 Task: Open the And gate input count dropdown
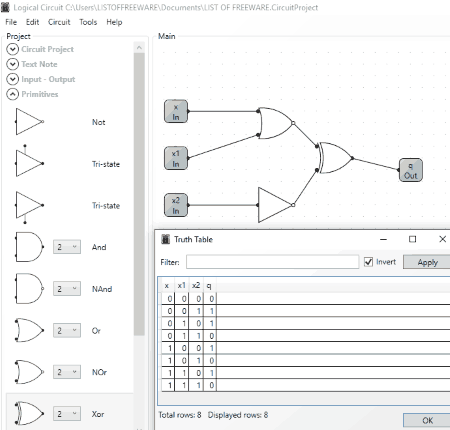(x=67, y=247)
